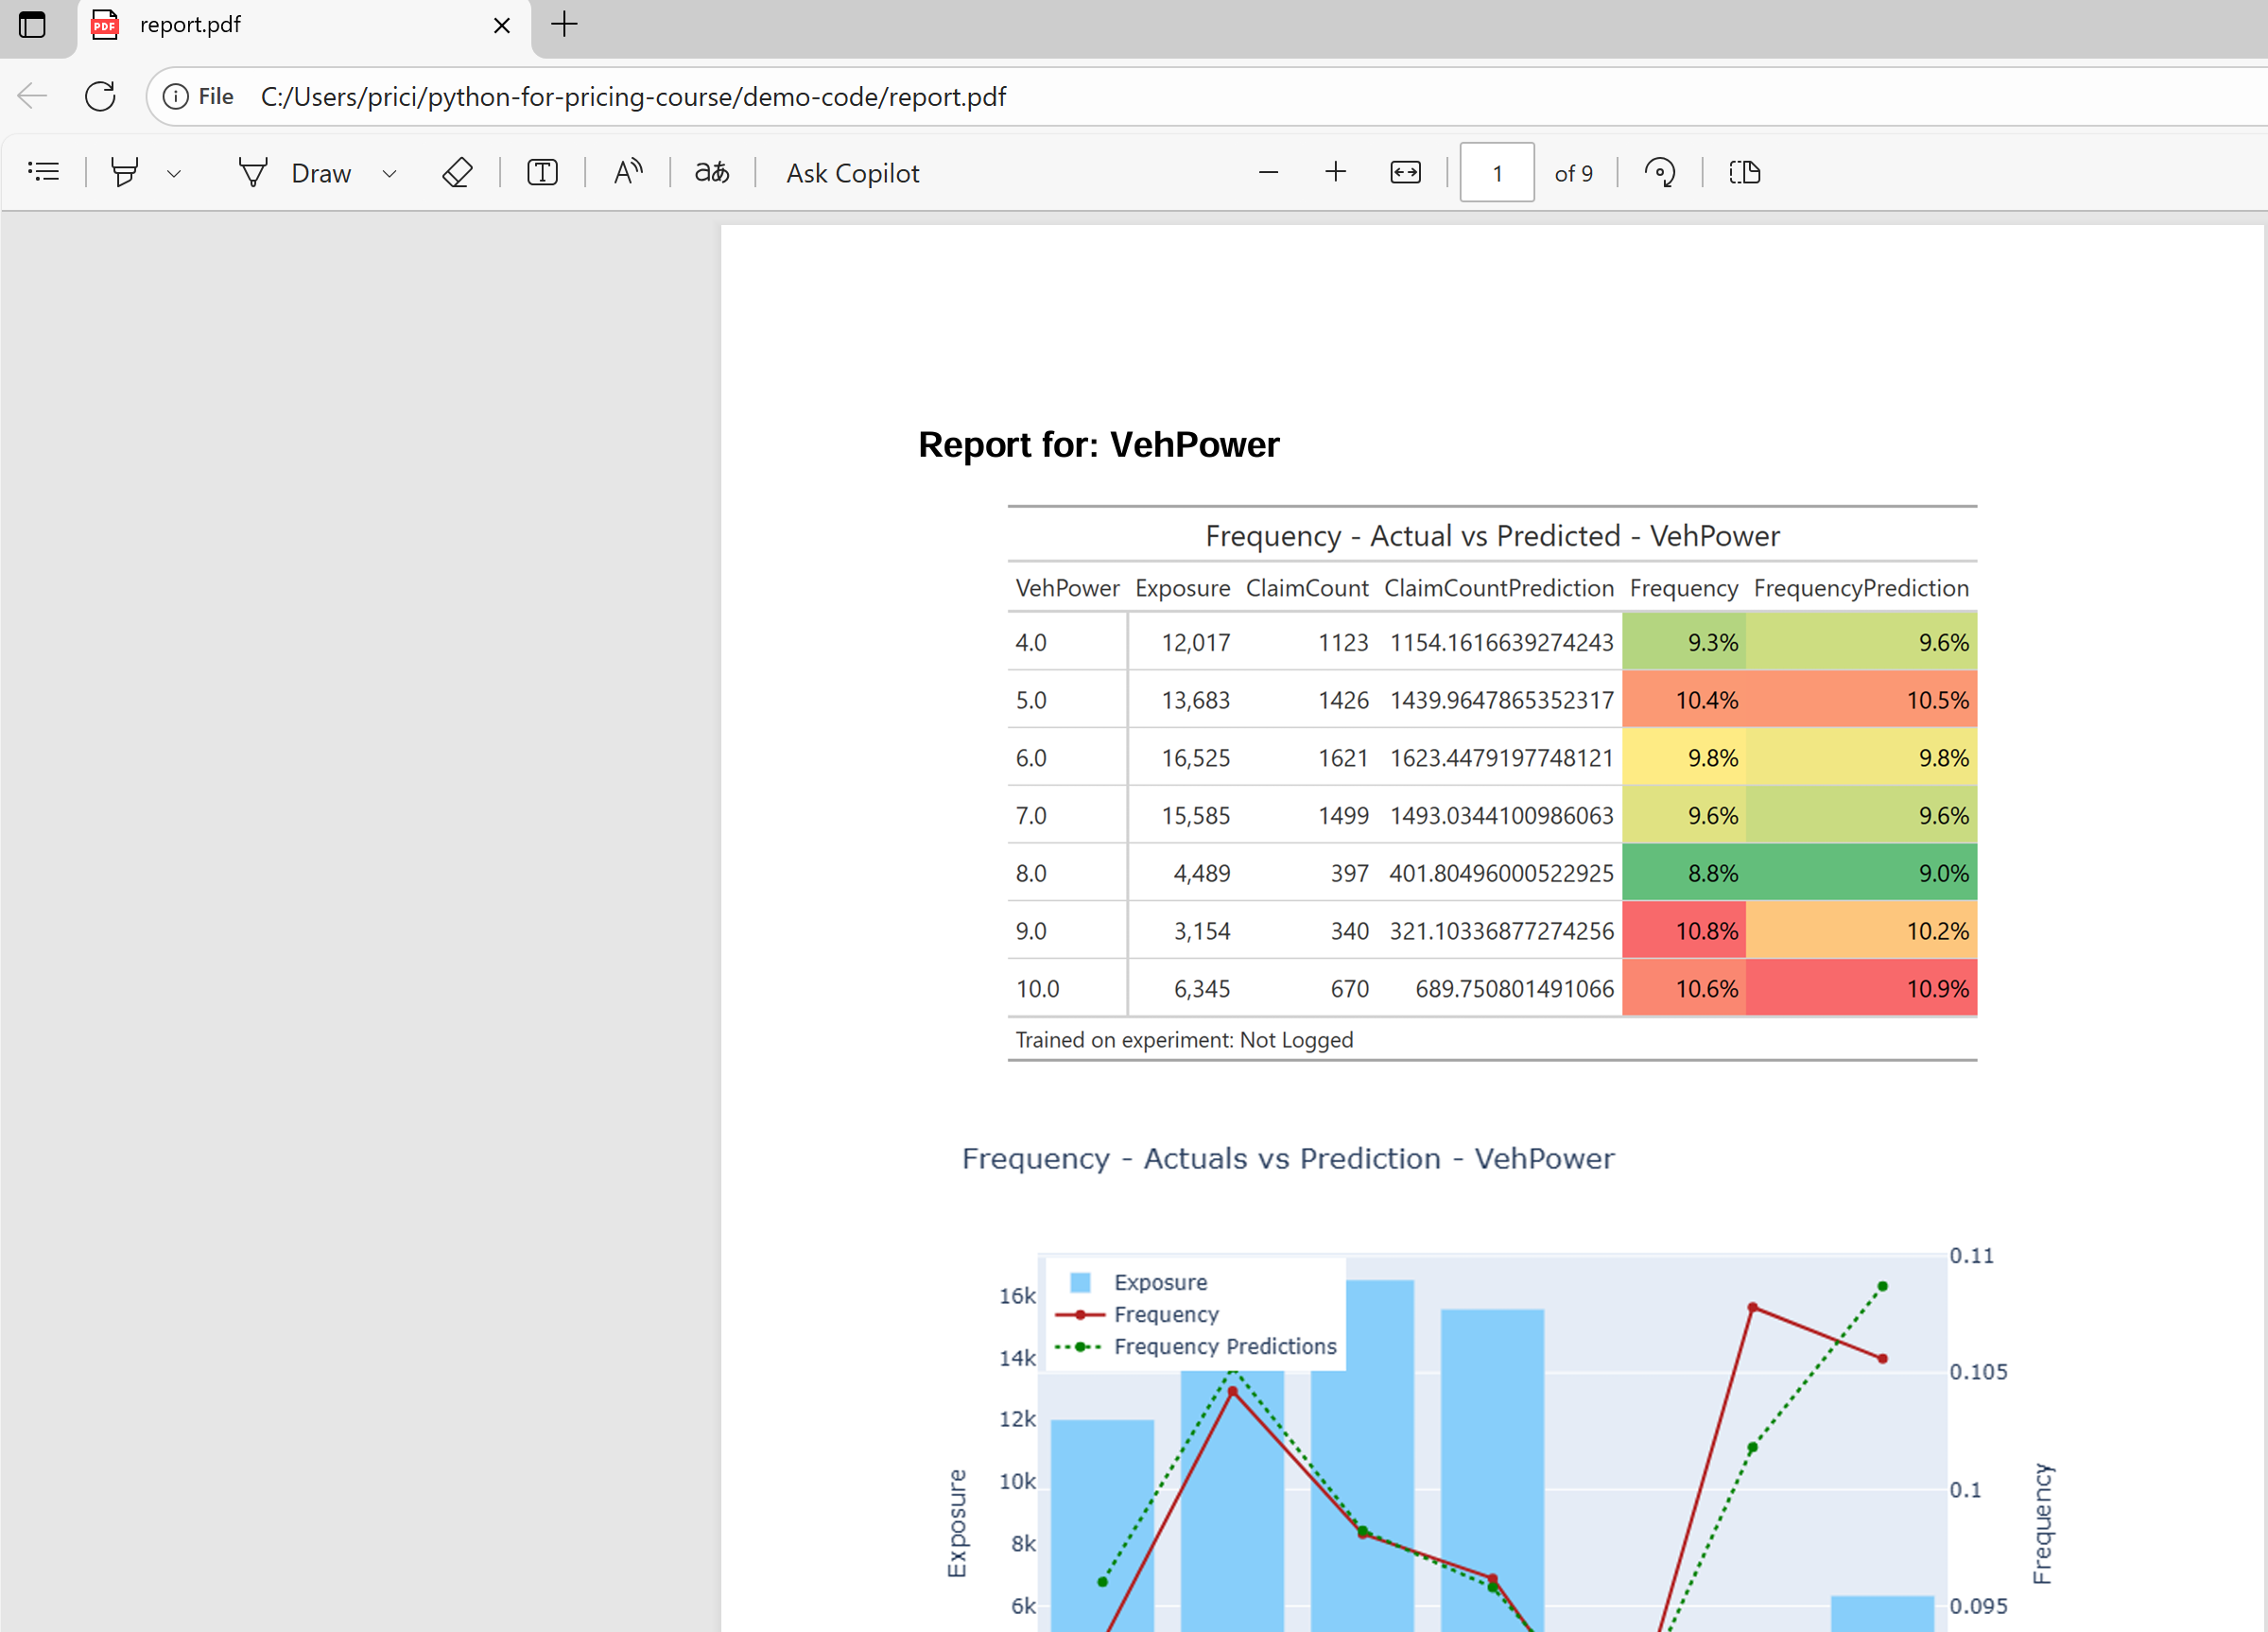This screenshot has height=1632, width=2268.
Task: Start Read aloud for the PDF
Action: pyautogui.click(x=627, y=172)
